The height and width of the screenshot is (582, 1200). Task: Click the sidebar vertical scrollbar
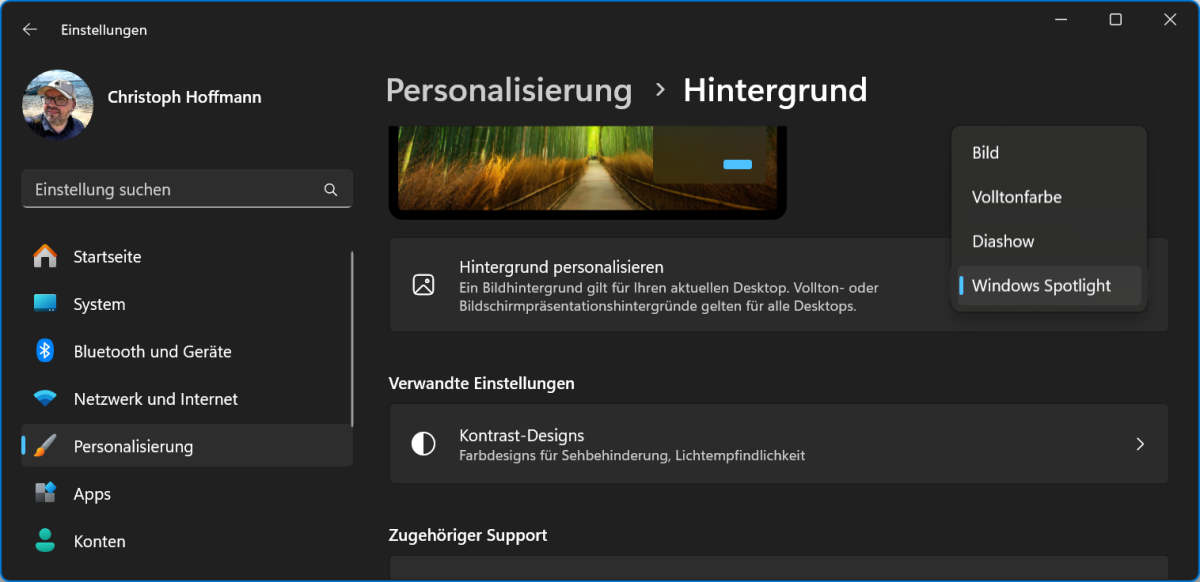(352, 340)
